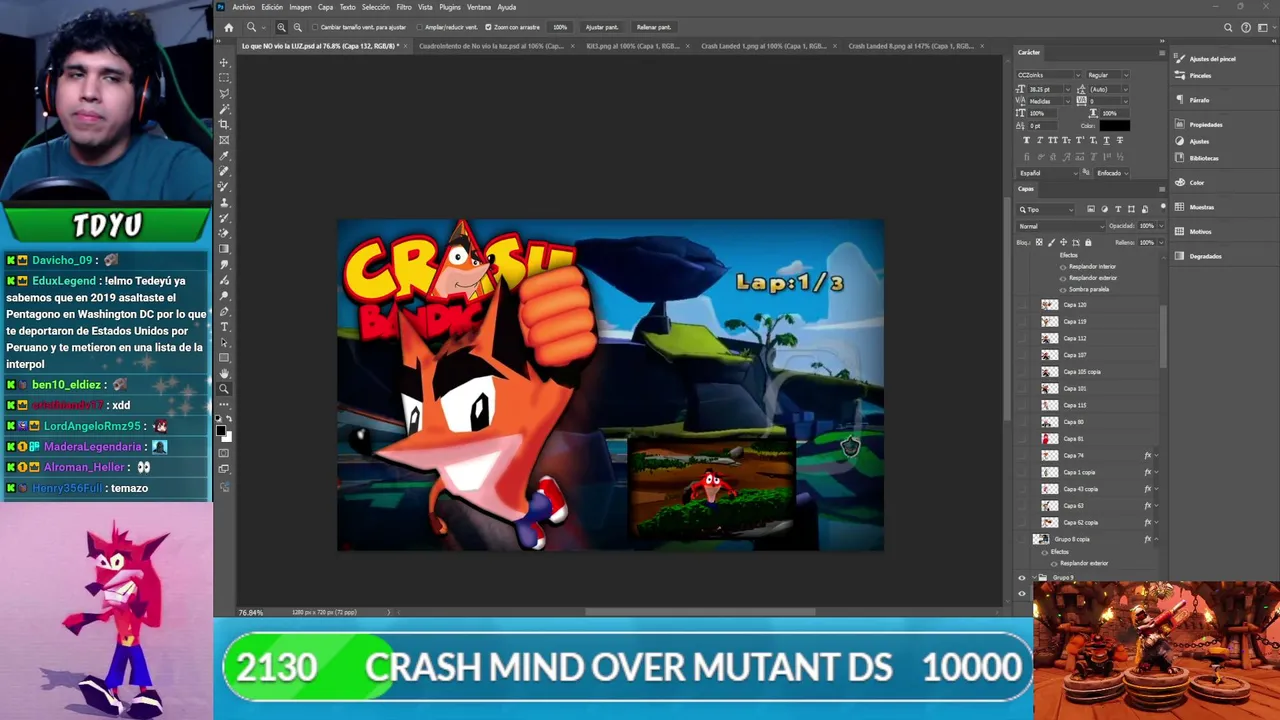Open the Pinceles panel

coord(1194,75)
